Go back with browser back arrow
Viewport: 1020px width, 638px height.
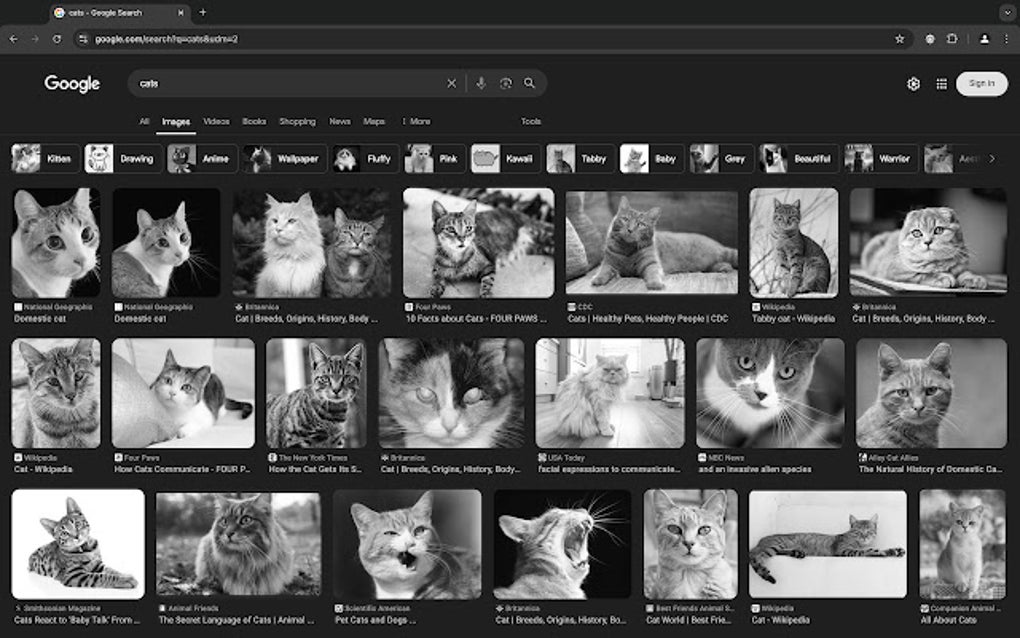click(x=14, y=39)
